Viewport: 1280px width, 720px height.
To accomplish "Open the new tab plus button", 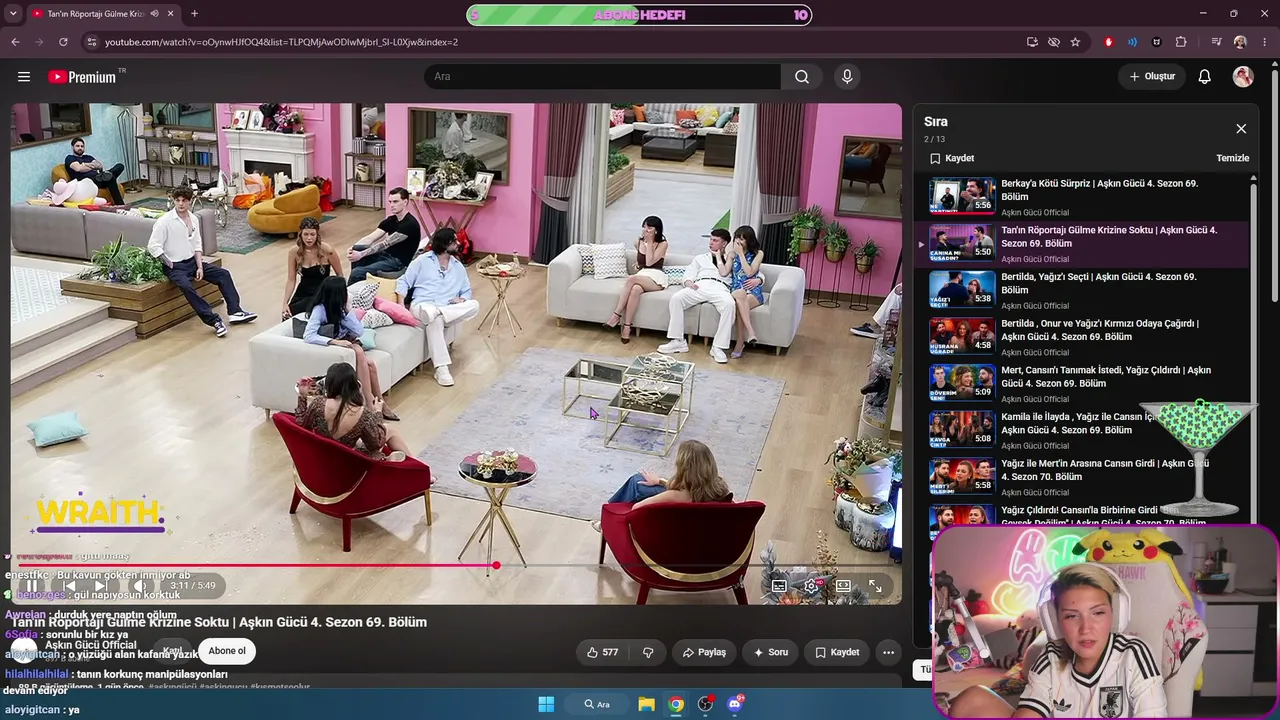I will pyautogui.click(x=194, y=14).
